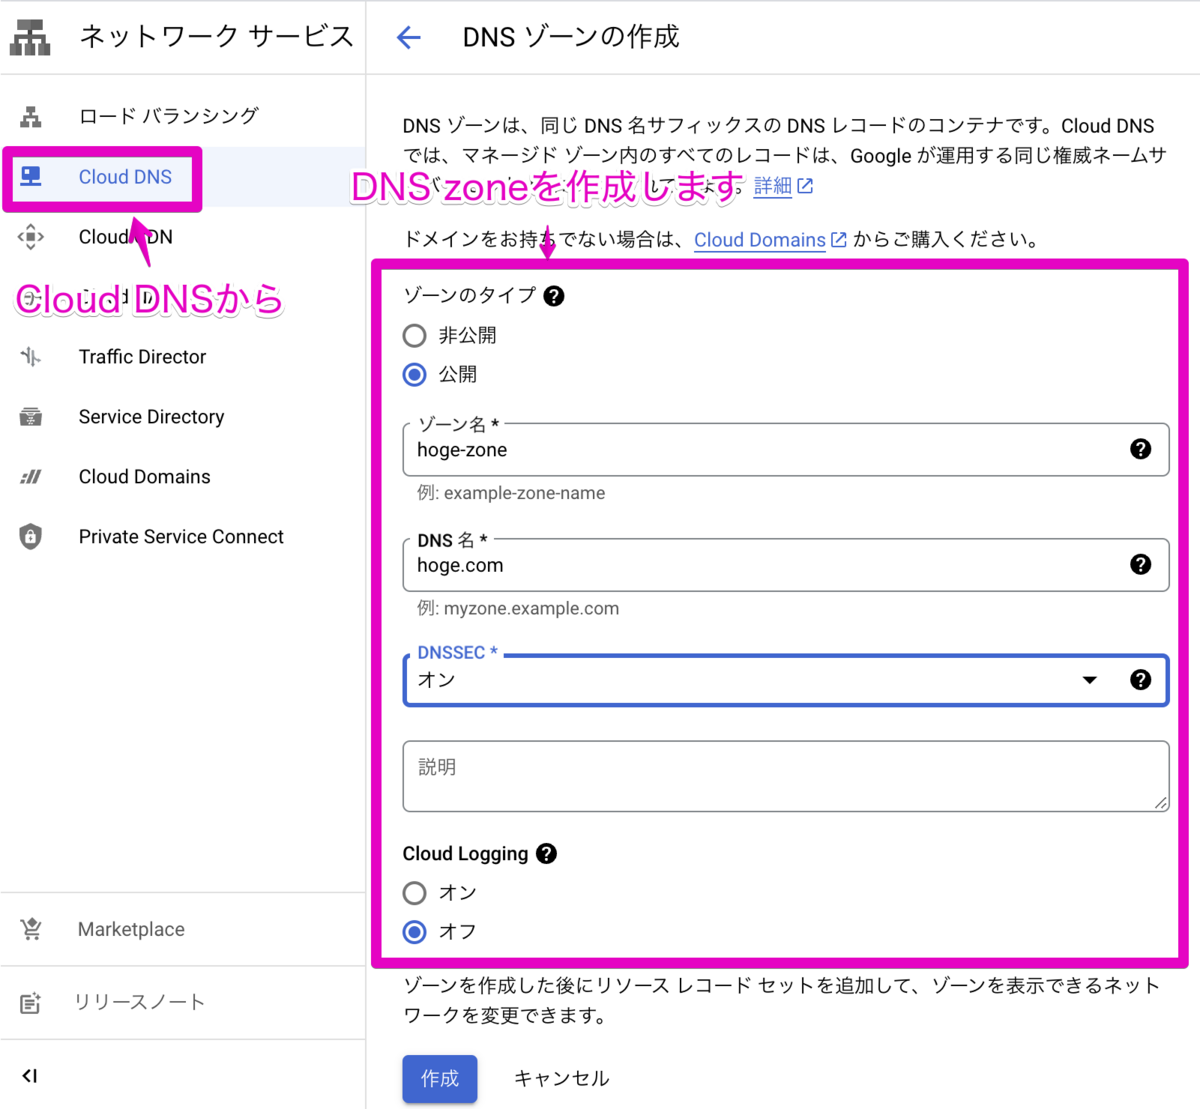The width and height of the screenshot is (1200, 1109).
Task: Select the Cloud Domains sidebar icon
Action: point(31,476)
